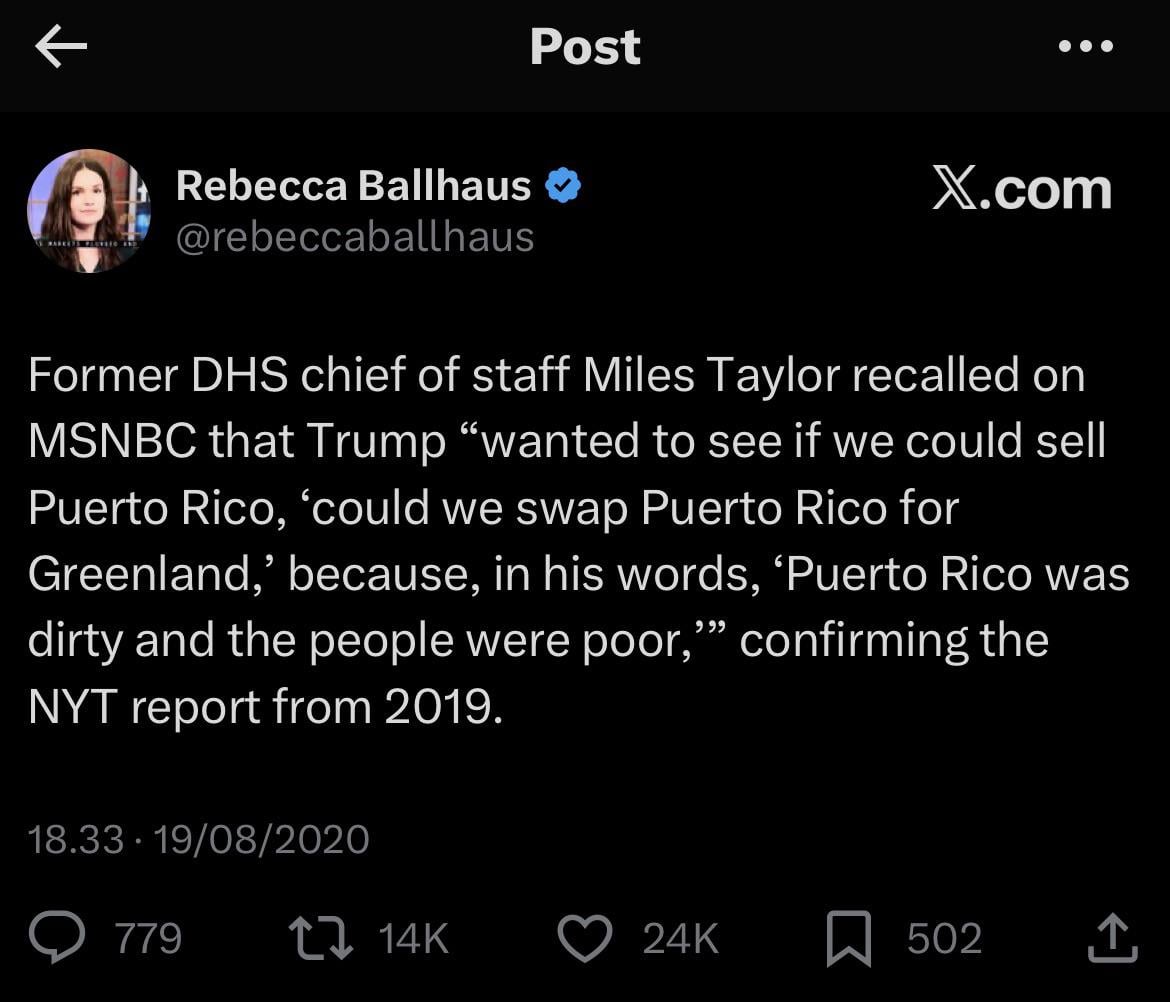Image resolution: width=1170 pixels, height=1002 pixels.
Task: Click the X.com watermark logo
Action: tap(1021, 188)
